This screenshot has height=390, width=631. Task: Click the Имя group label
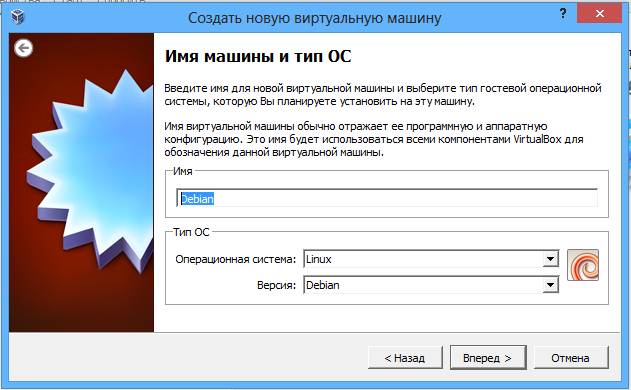[183, 171]
